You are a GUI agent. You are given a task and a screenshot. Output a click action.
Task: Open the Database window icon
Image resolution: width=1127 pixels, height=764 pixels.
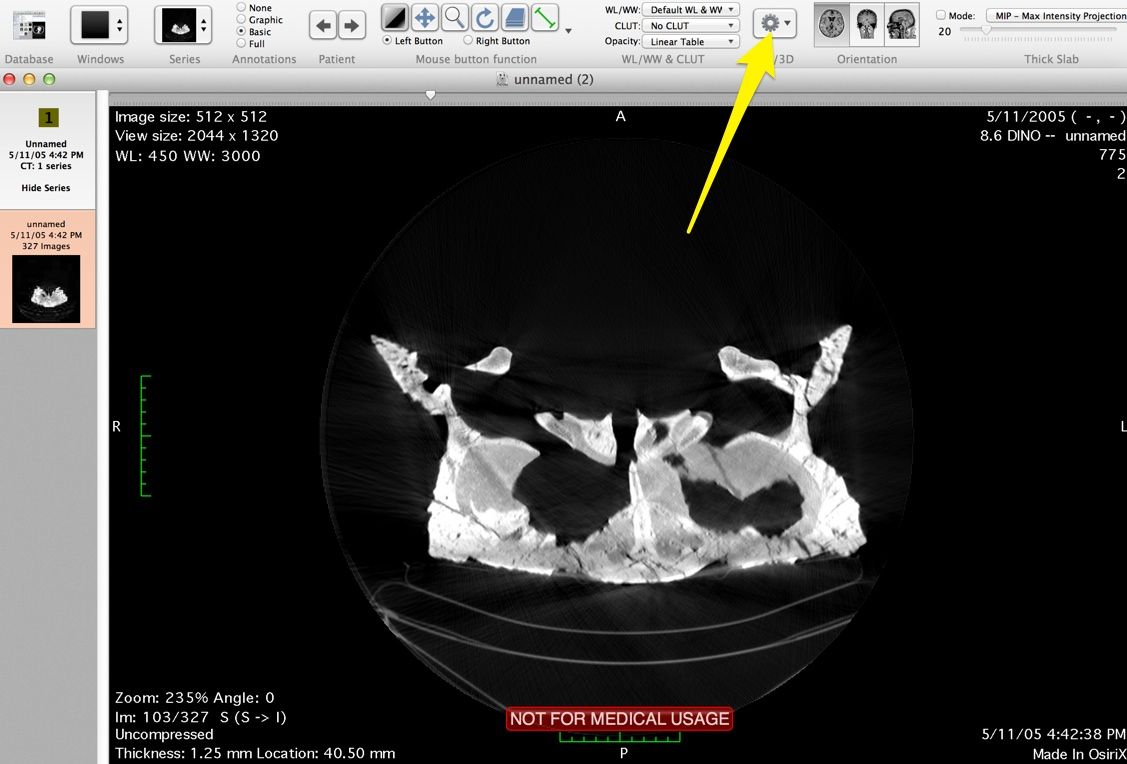[28, 24]
